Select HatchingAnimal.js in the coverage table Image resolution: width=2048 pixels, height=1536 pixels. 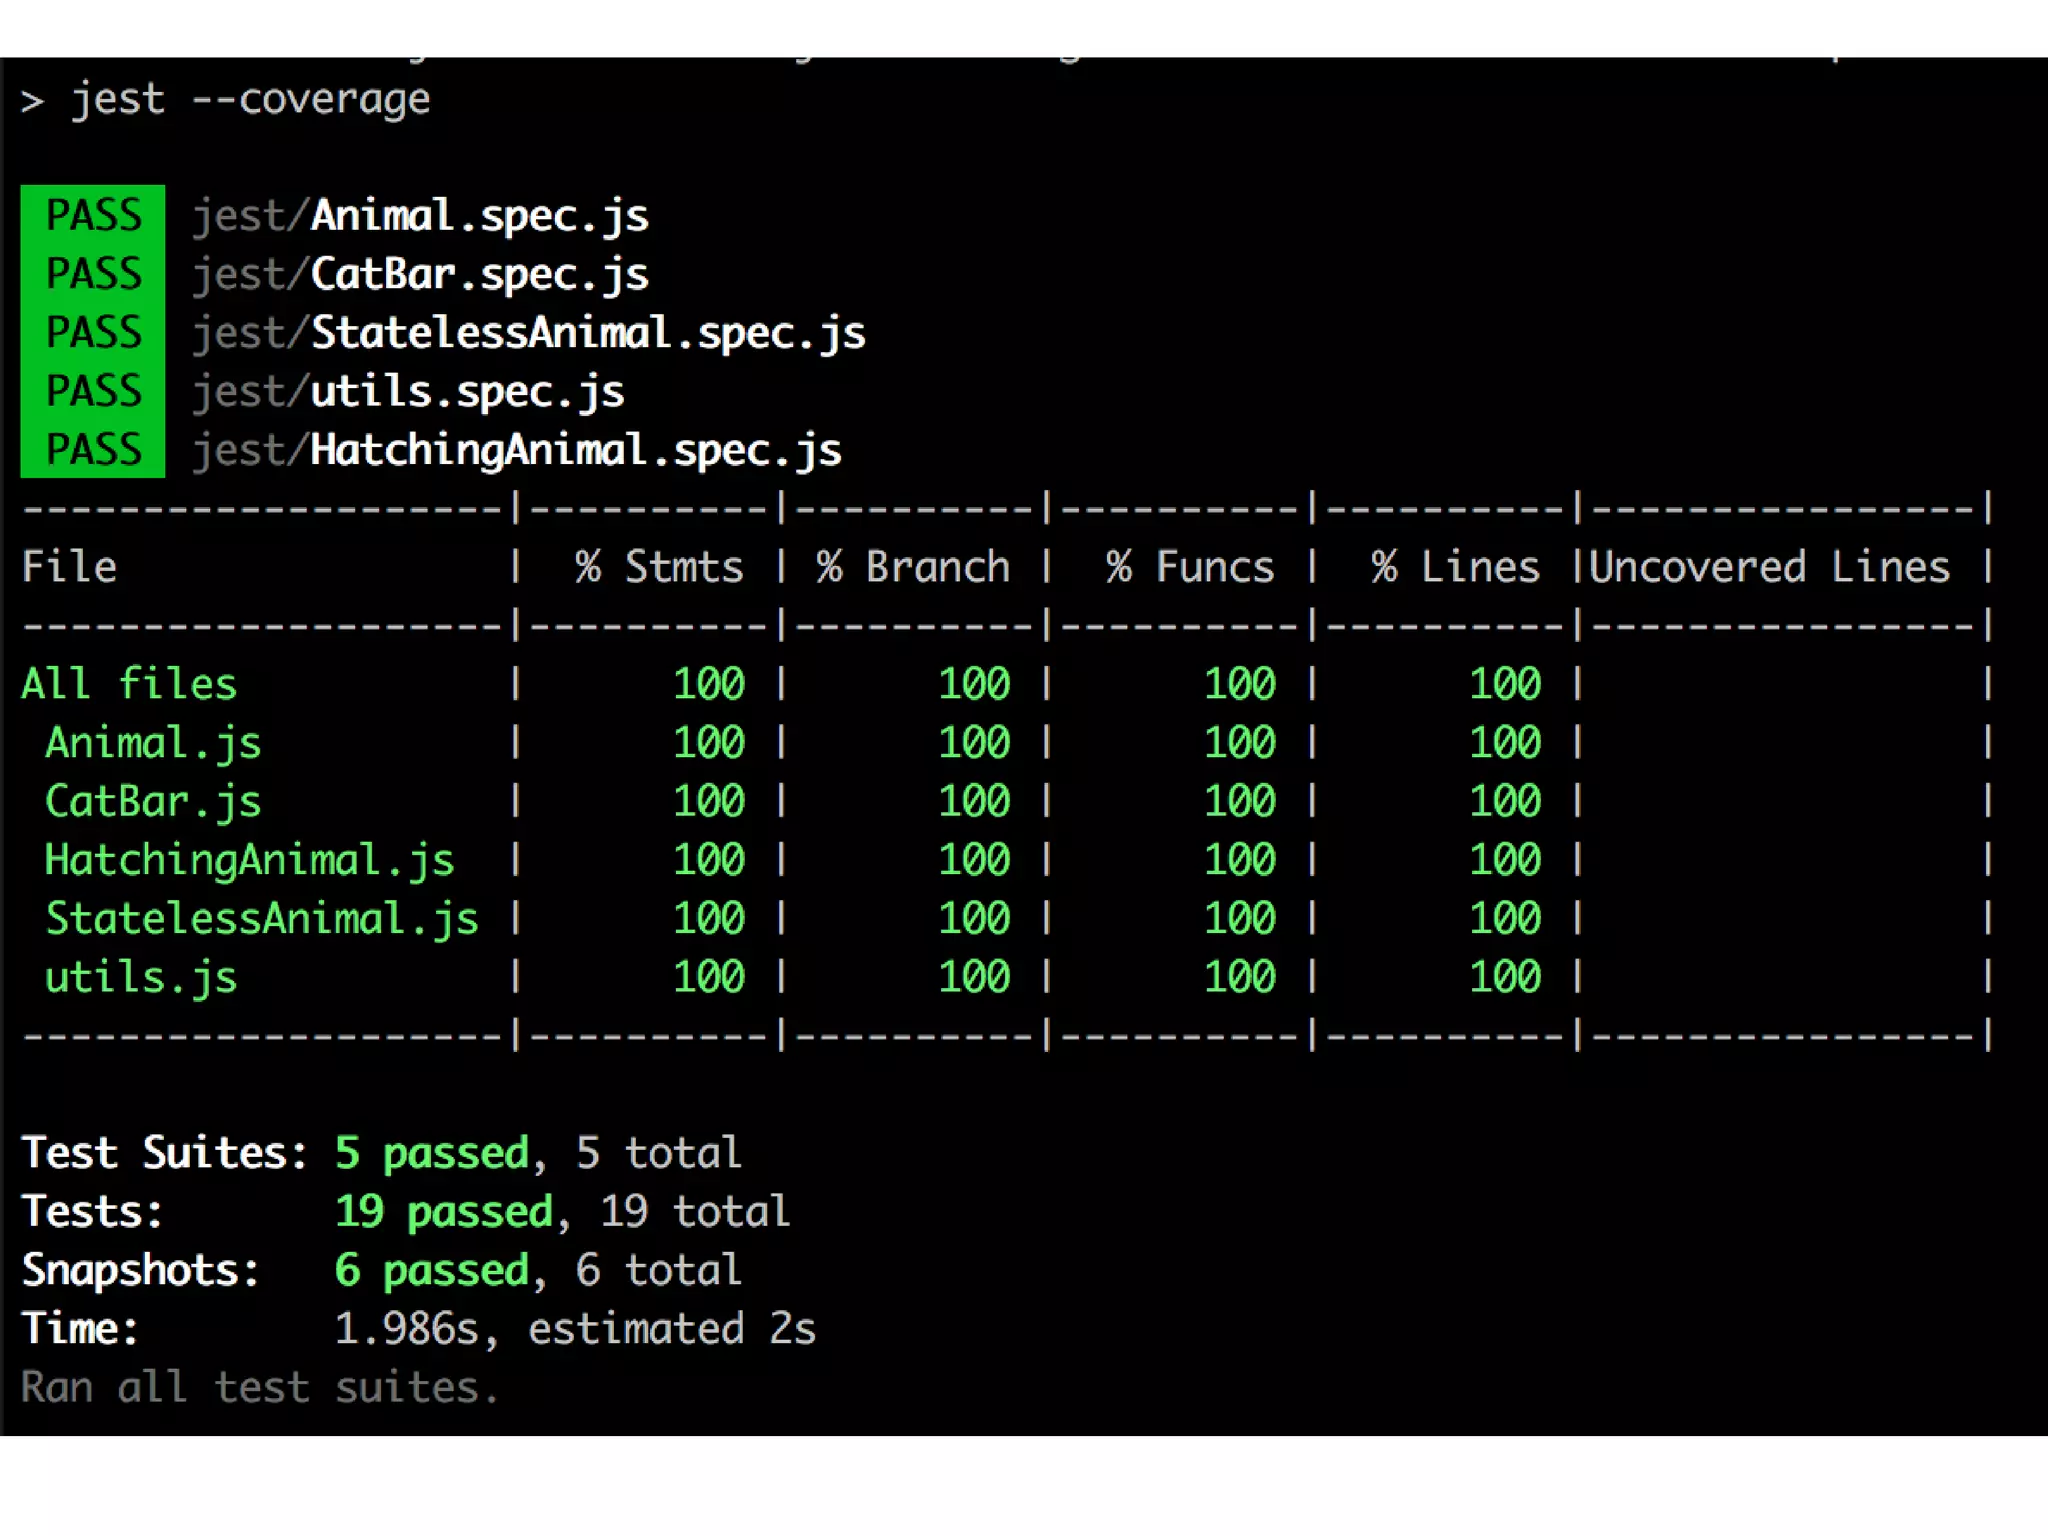pyautogui.click(x=249, y=860)
